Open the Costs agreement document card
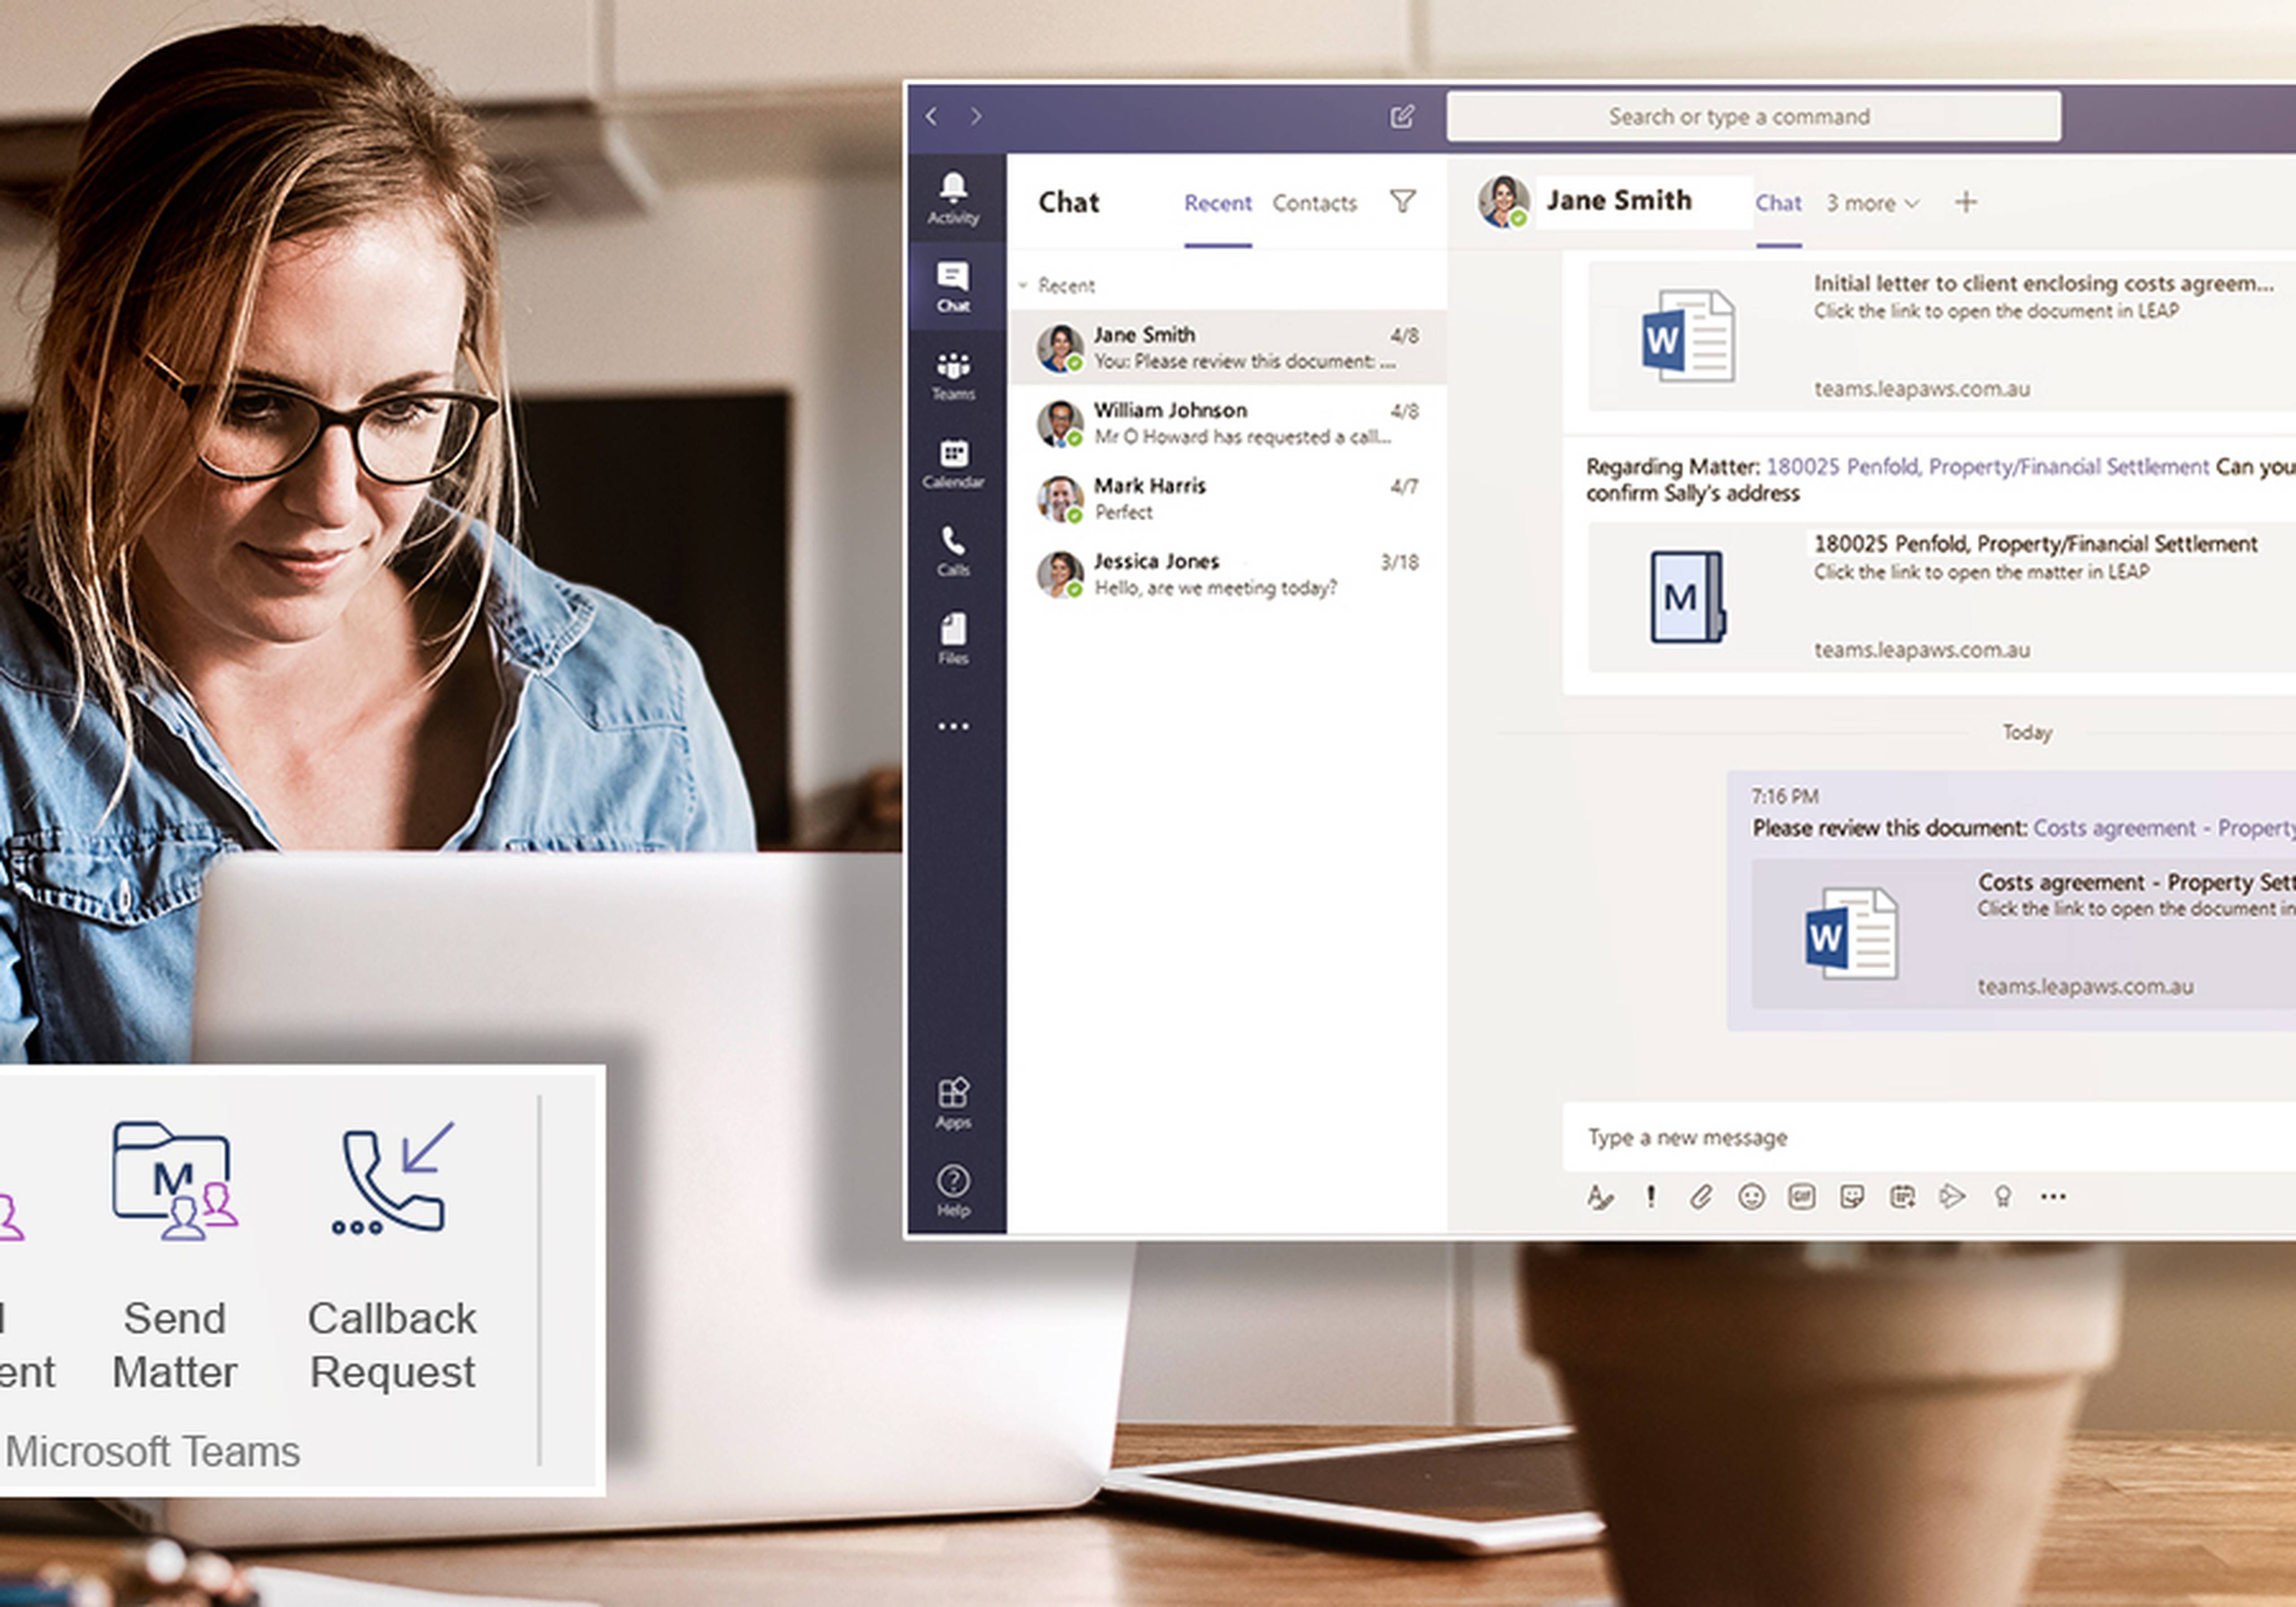This screenshot has width=2296, height=1607. coord(2023,933)
